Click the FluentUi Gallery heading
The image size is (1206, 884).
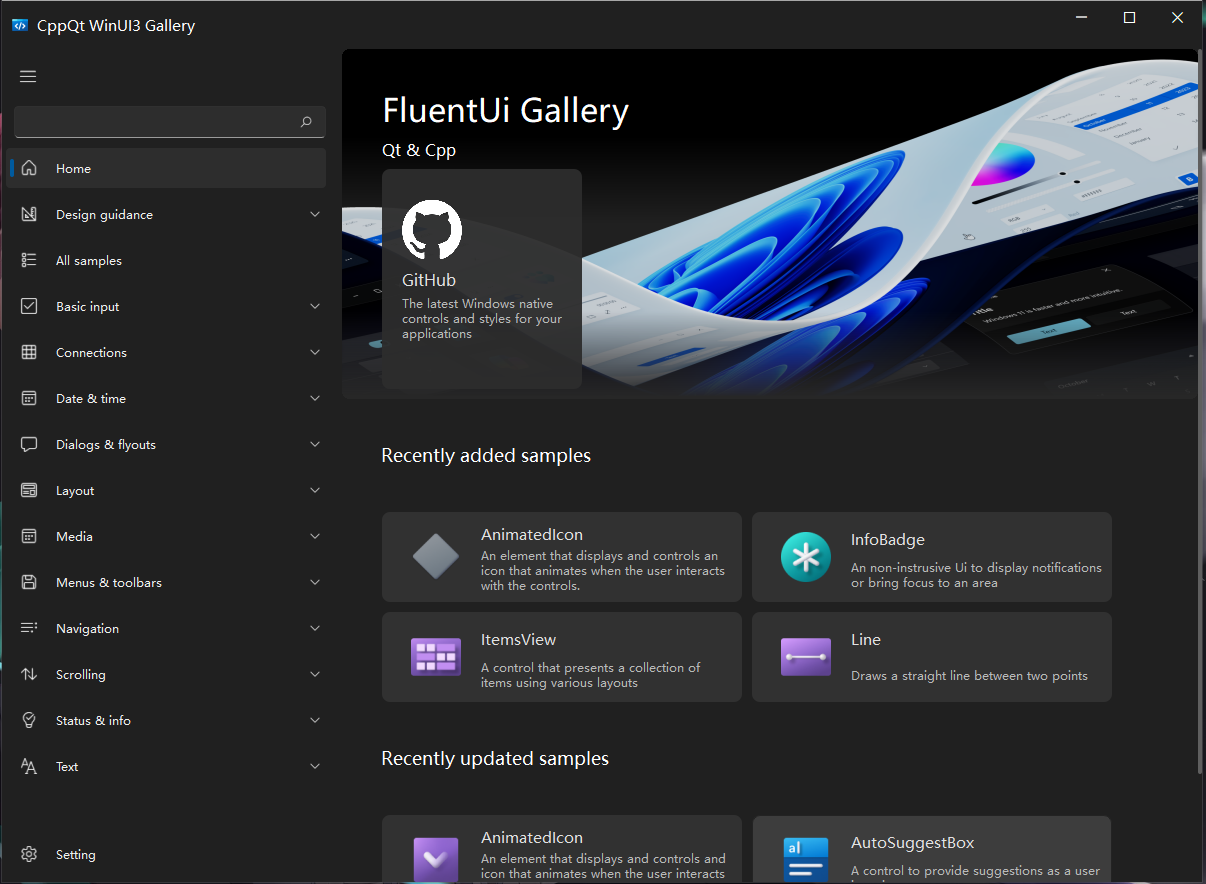[506, 110]
